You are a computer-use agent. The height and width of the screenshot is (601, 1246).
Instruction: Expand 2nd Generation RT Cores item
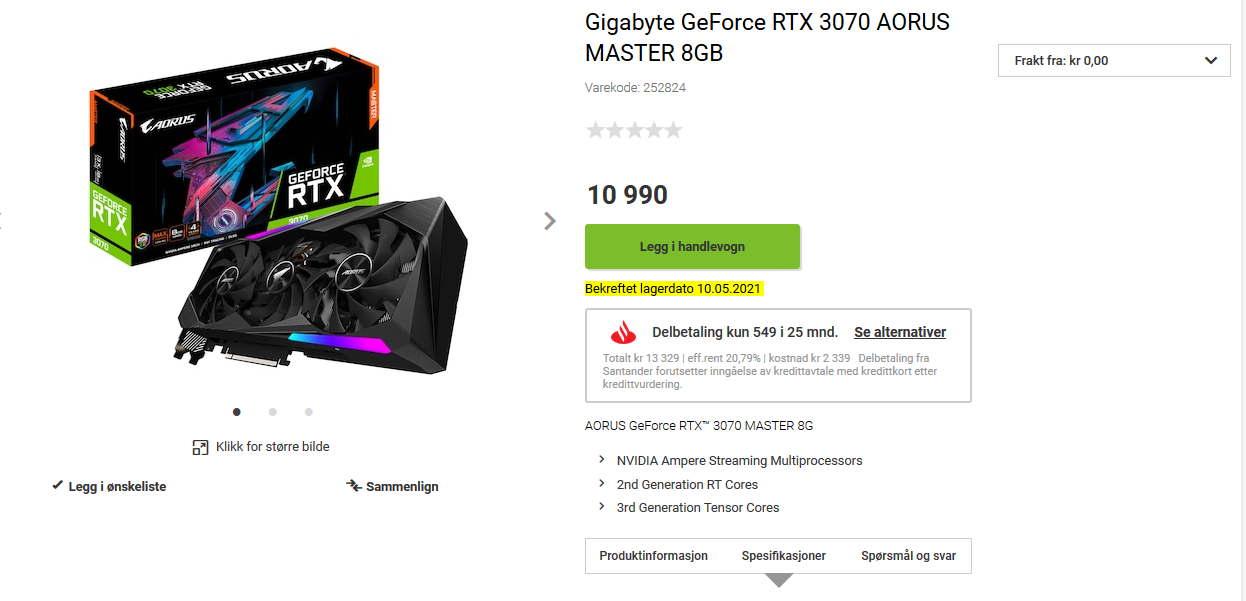click(678, 484)
